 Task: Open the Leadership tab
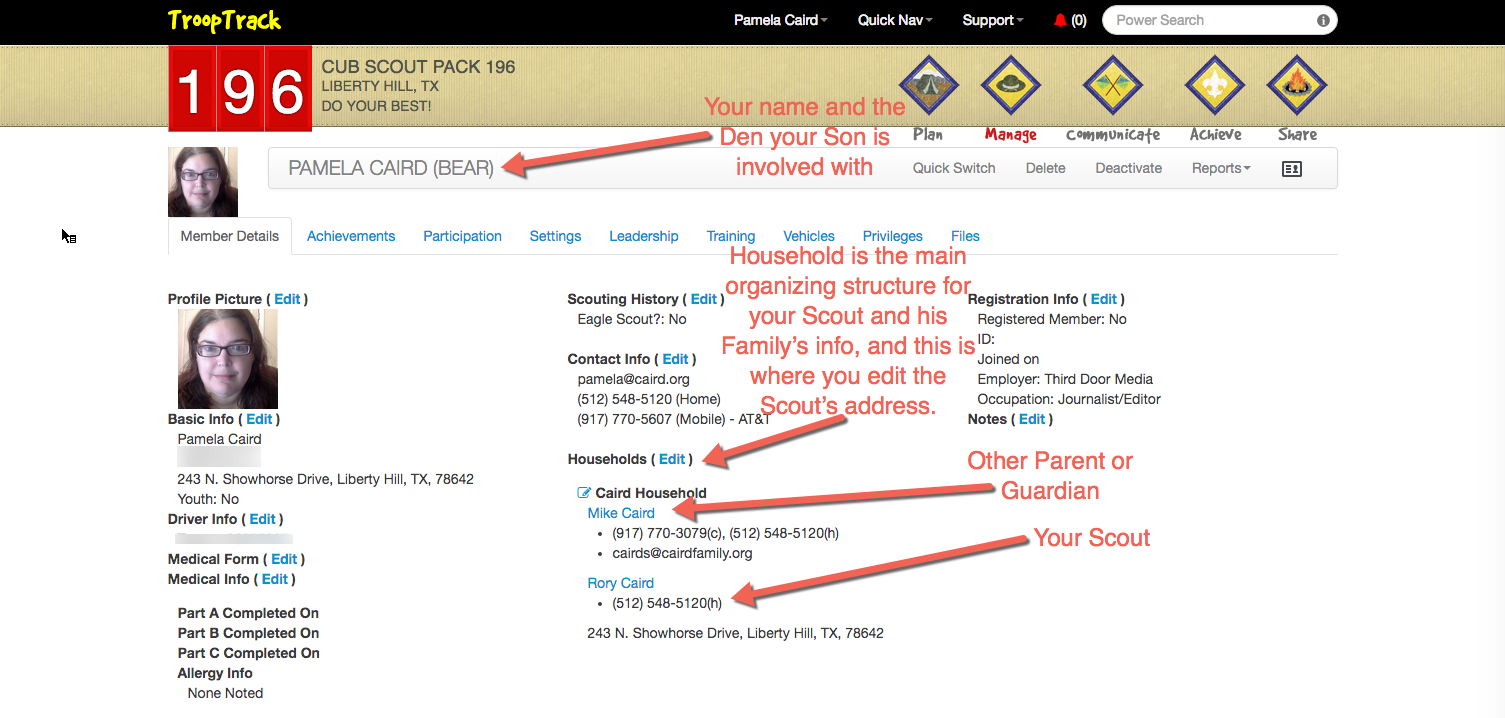click(644, 236)
